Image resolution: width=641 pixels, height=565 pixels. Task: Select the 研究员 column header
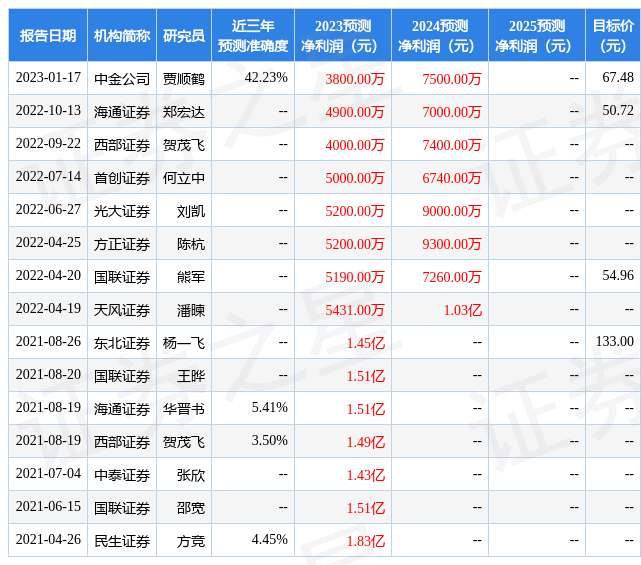click(184, 36)
